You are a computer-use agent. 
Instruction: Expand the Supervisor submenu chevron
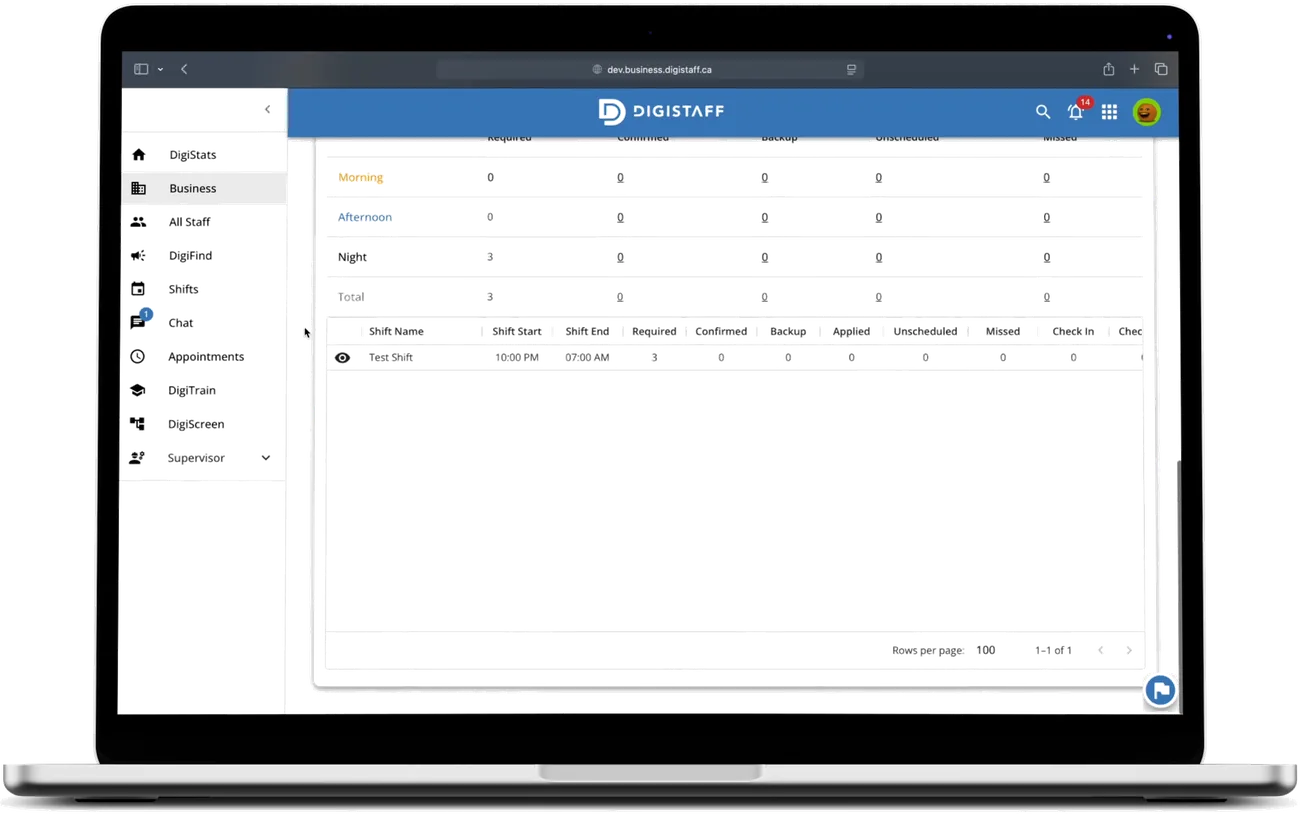(x=266, y=458)
